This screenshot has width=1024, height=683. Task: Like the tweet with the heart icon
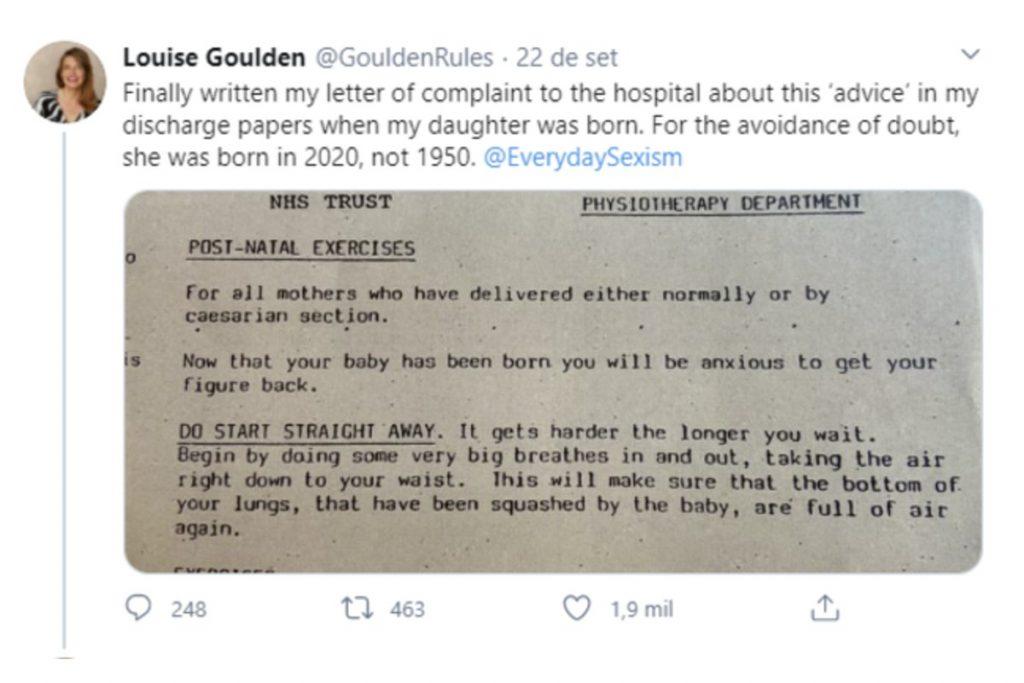[577, 608]
